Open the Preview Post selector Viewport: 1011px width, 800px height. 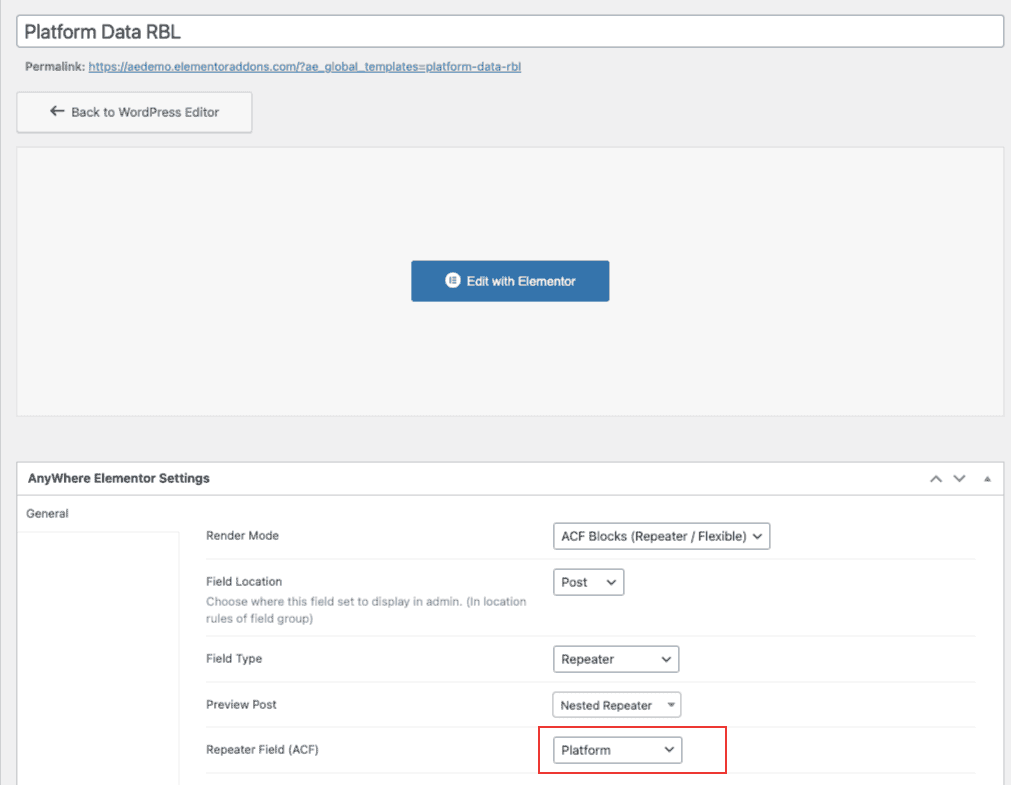click(x=616, y=705)
